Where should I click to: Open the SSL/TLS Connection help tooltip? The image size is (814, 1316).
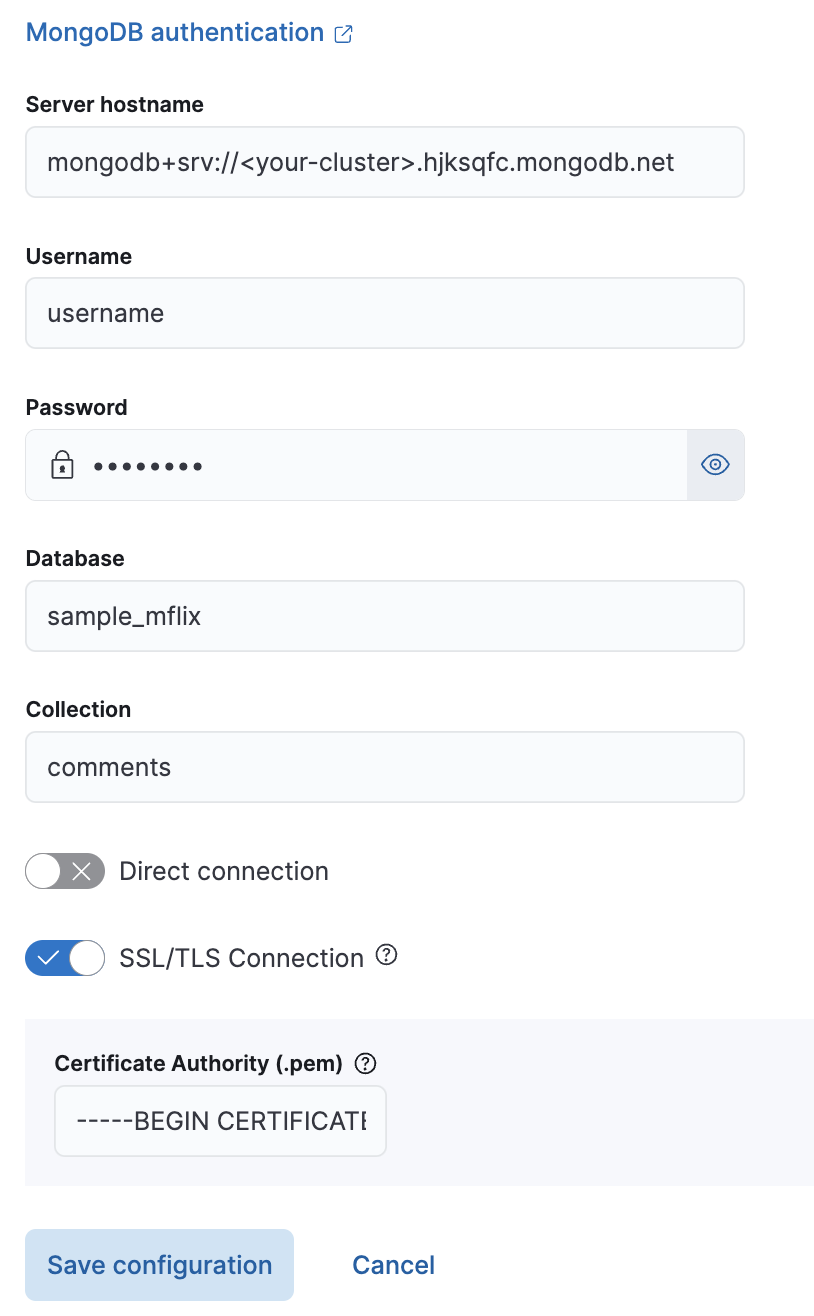click(386, 956)
